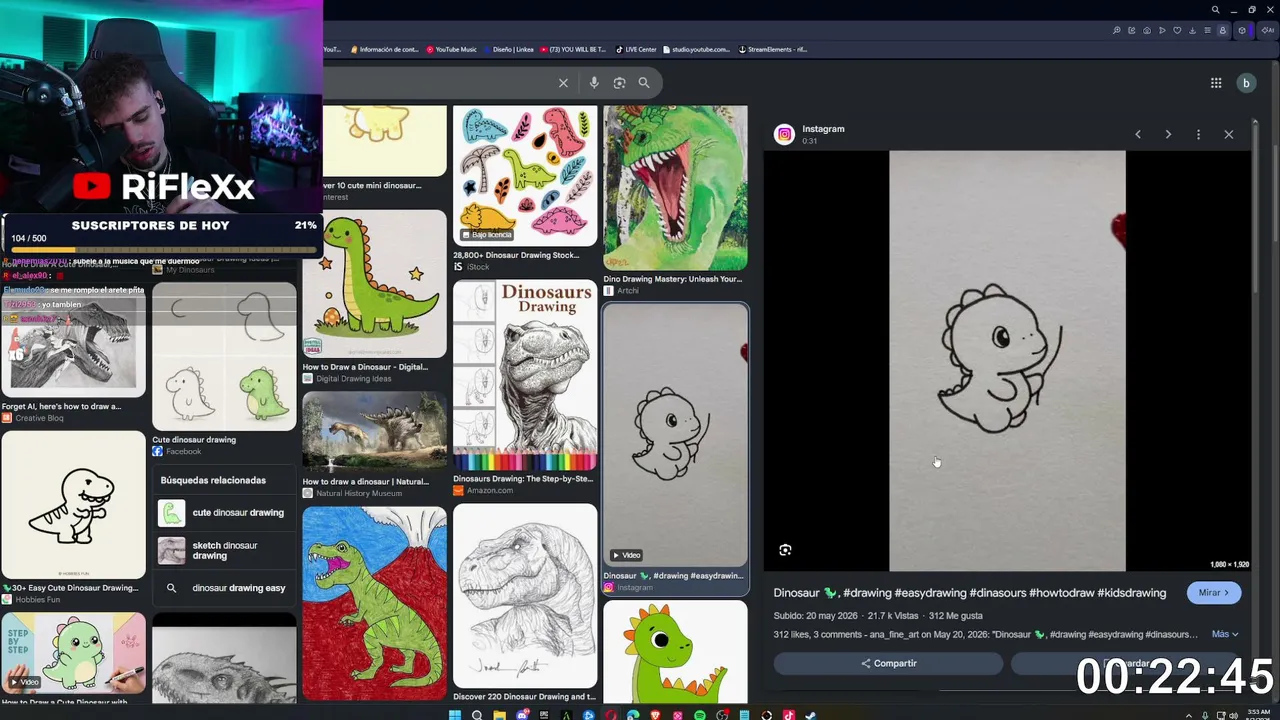Click the Compartir share button
Screen dimensions: 1280x720
tap(888, 663)
